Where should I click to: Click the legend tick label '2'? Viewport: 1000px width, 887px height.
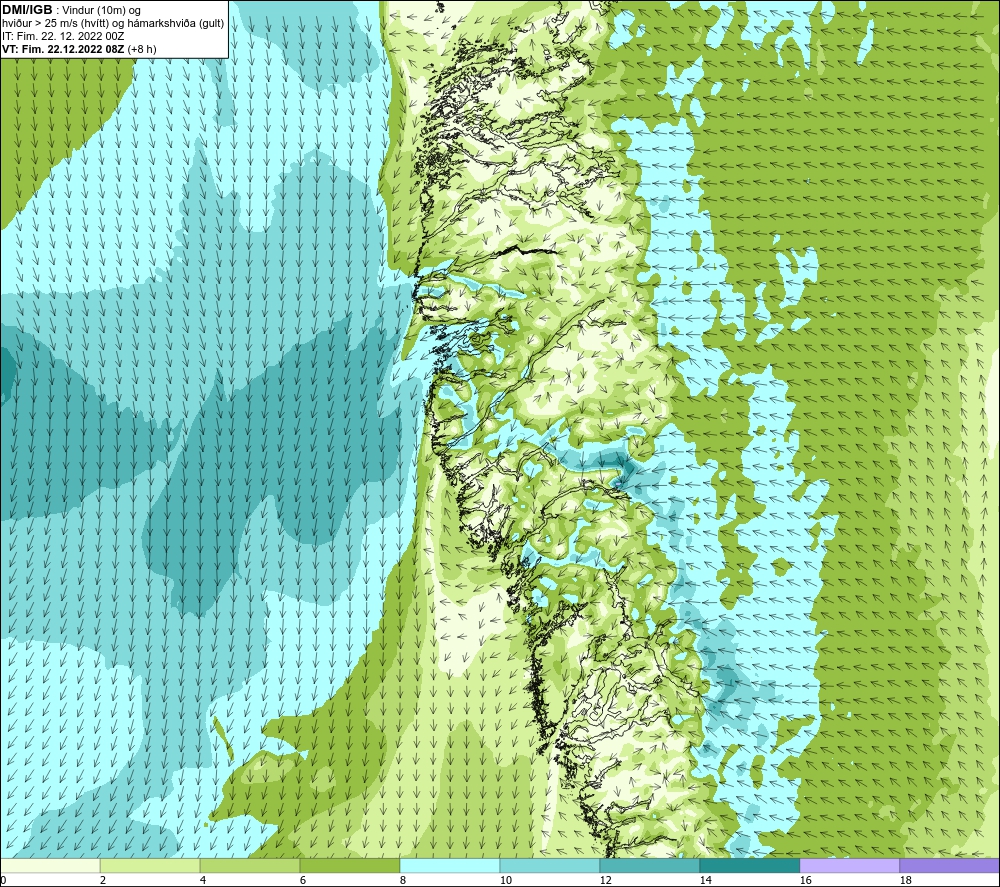click(103, 880)
